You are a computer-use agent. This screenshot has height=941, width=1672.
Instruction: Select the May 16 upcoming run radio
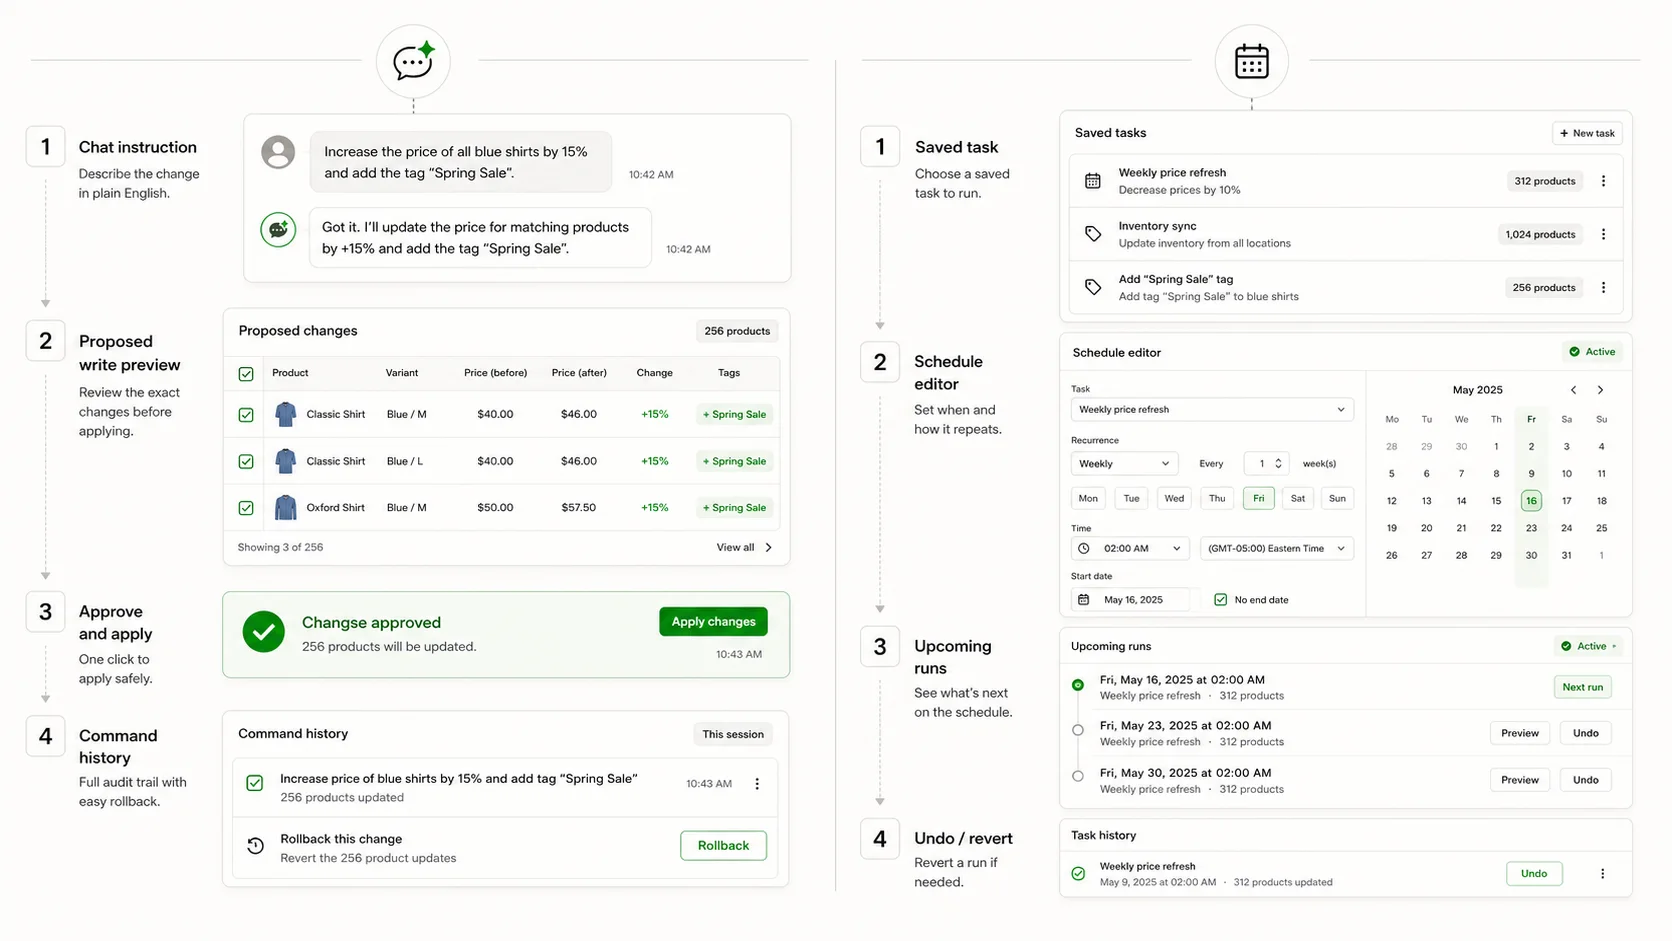(1078, 685)
